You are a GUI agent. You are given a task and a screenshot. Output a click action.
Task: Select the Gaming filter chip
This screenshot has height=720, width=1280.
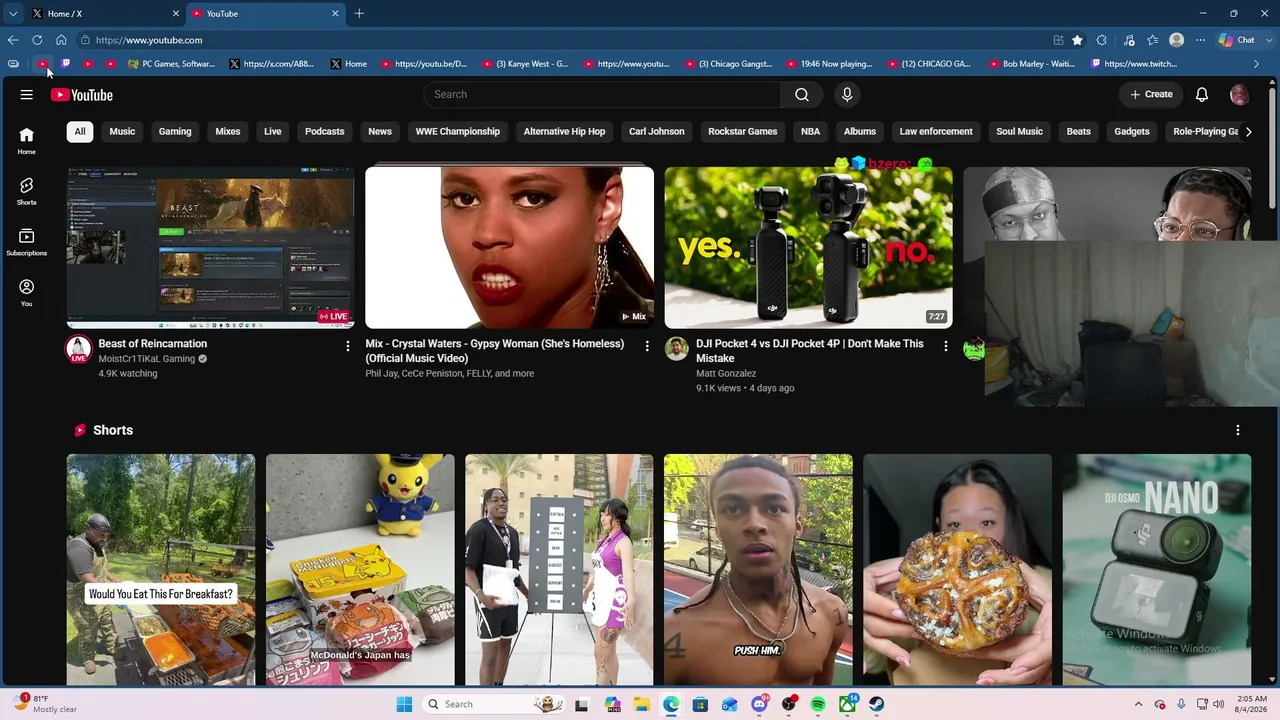(x=175, y=131)
